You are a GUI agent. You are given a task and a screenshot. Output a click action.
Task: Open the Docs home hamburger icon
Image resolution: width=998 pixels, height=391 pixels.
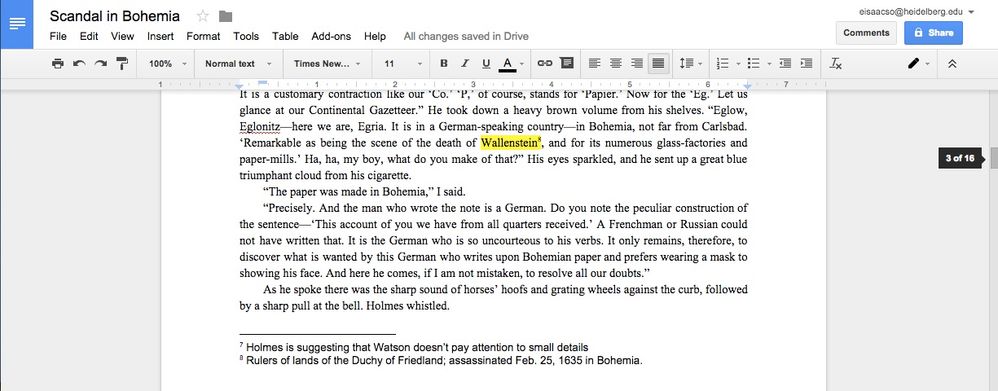tap(17, 24)
